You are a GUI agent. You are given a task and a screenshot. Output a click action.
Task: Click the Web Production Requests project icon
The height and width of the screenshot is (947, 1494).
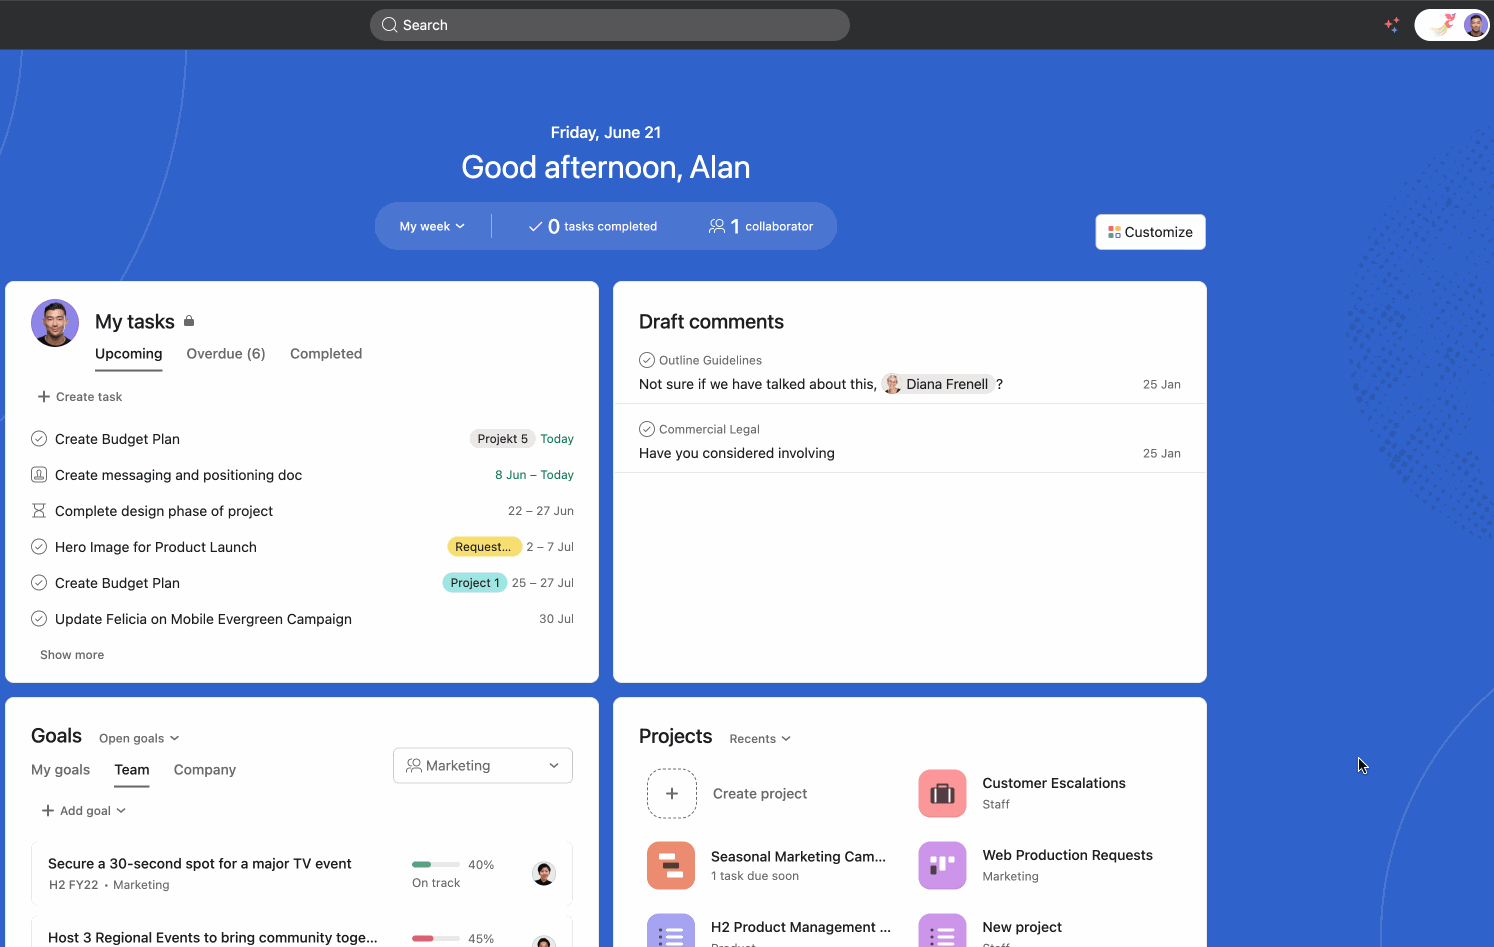point(942,866)
